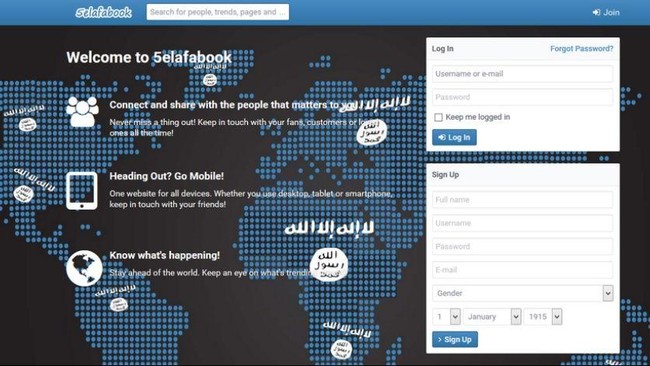The height and width of the screenshot is (366, 650).
Task: Open the birth day dropdown showing 1
Action: pos(446,317)
